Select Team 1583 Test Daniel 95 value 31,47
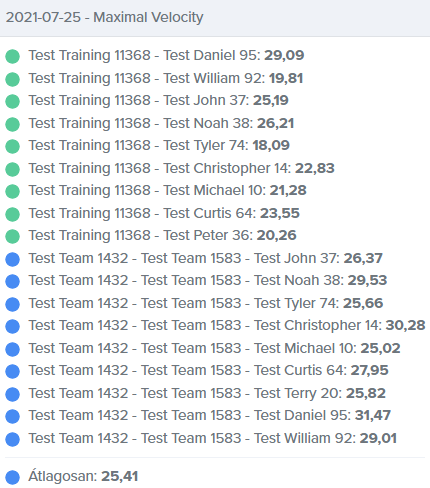 [373, 415]
